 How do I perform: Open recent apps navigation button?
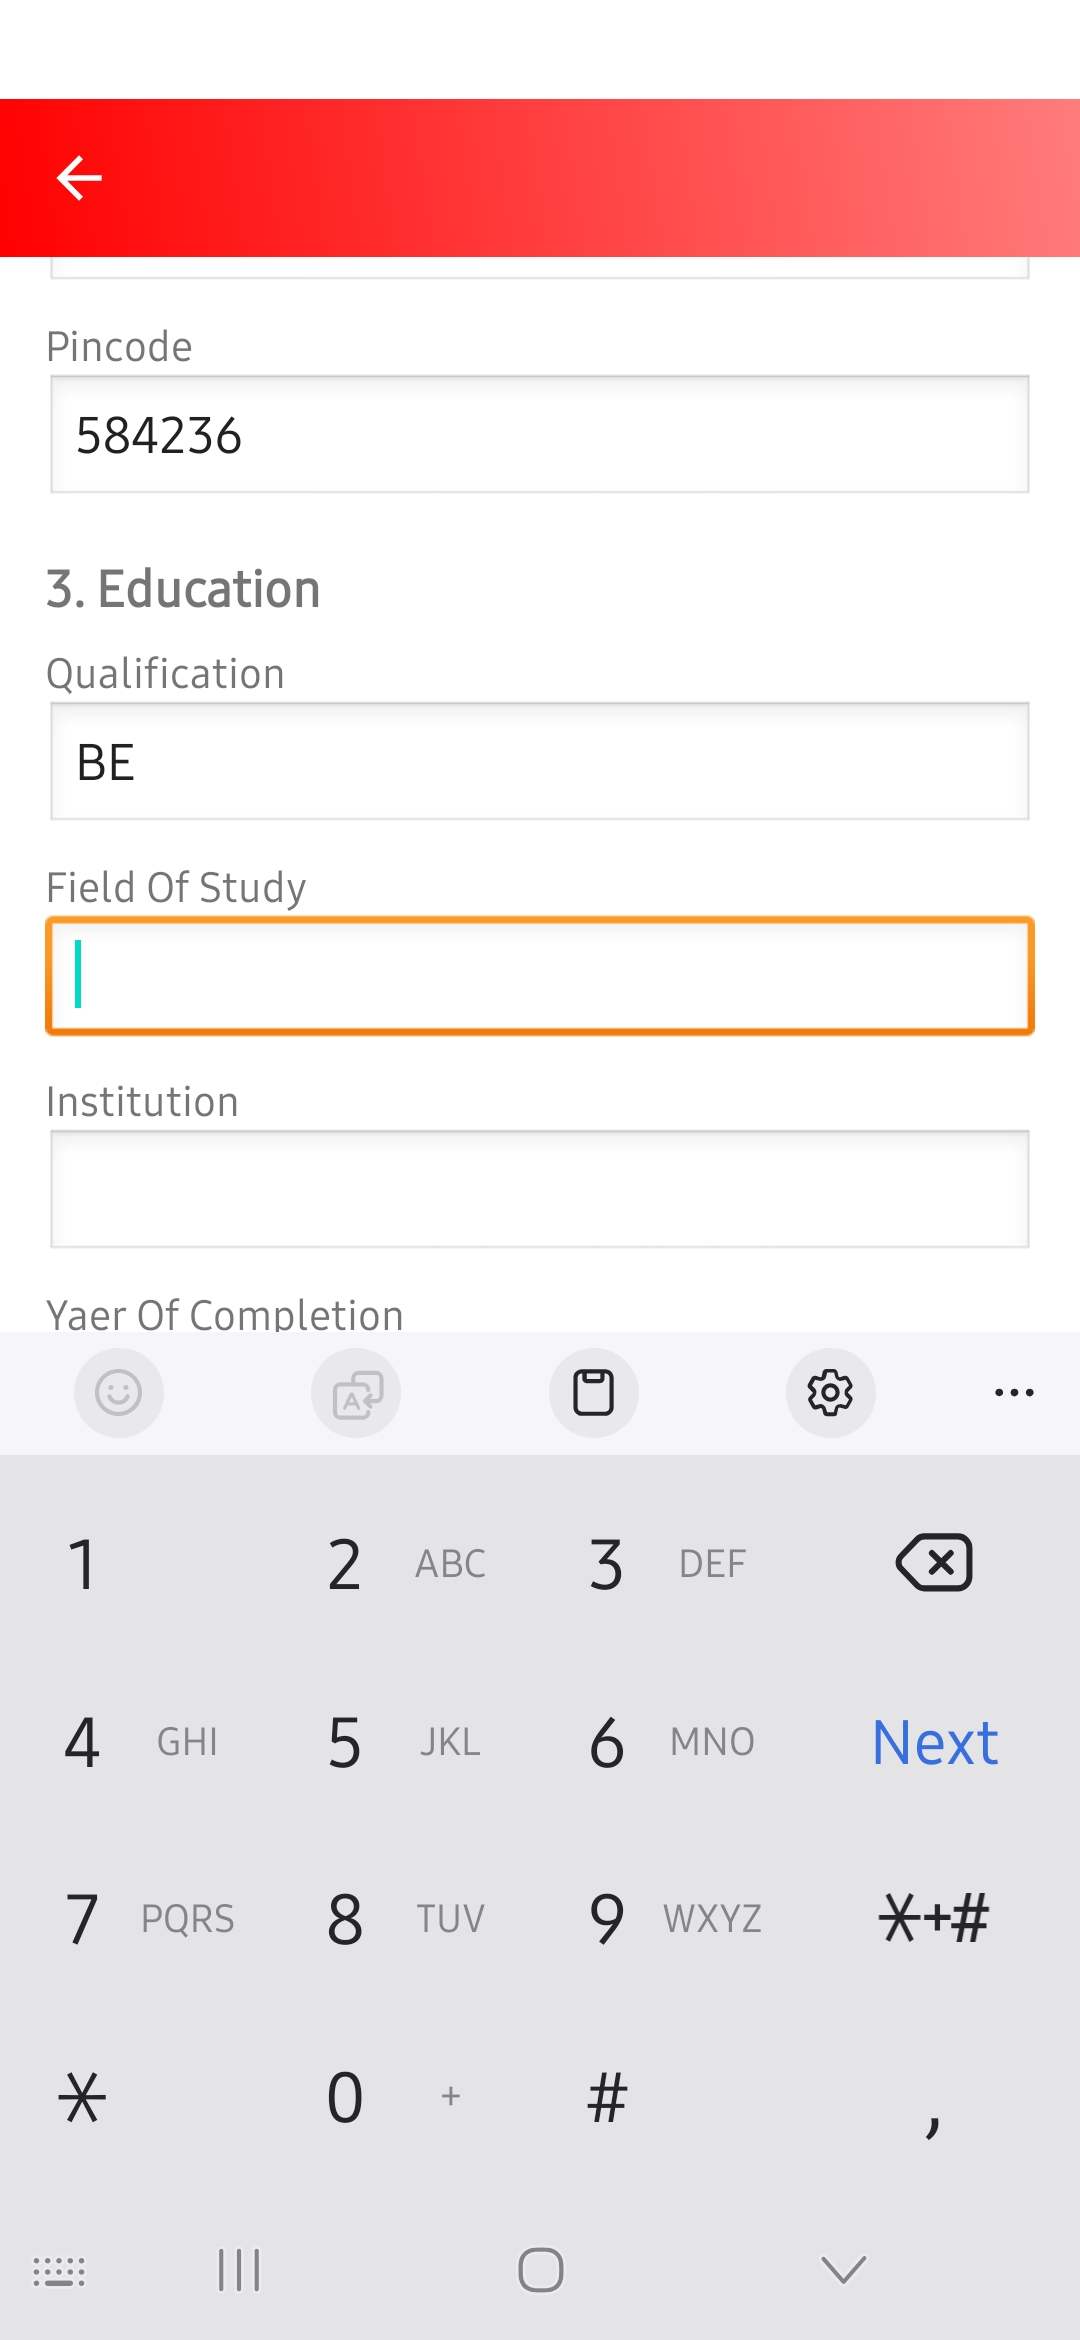point(239,2270)
